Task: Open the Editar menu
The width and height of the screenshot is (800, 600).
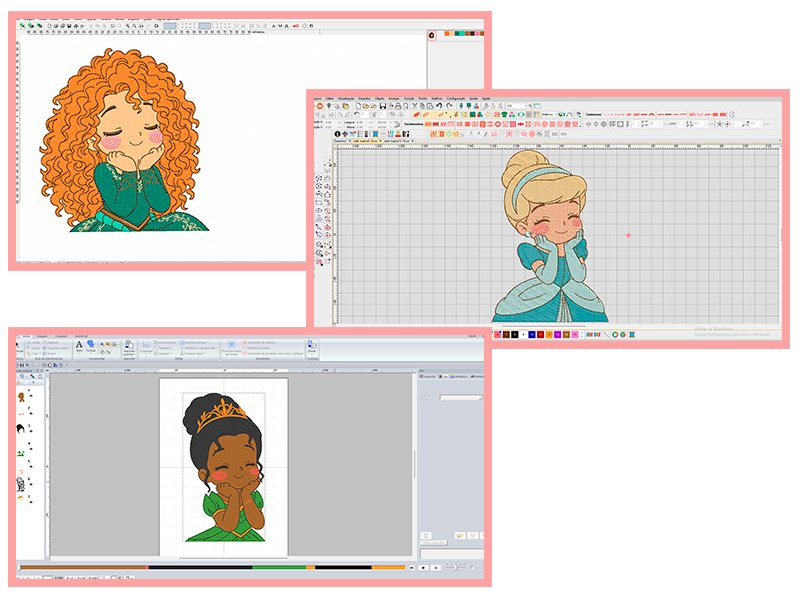Action: click(330, 98)
